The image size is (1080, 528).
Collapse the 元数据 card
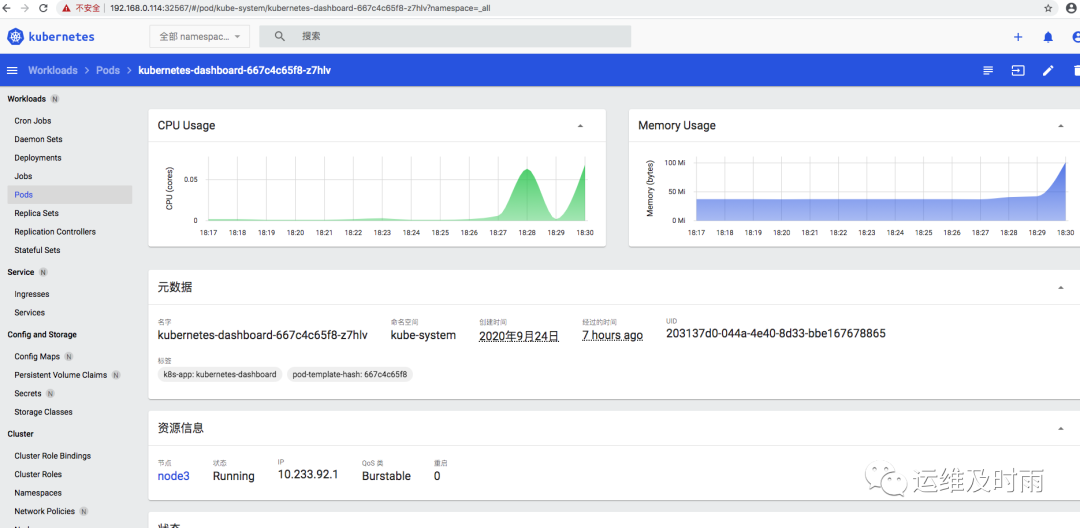point(1061,288)
